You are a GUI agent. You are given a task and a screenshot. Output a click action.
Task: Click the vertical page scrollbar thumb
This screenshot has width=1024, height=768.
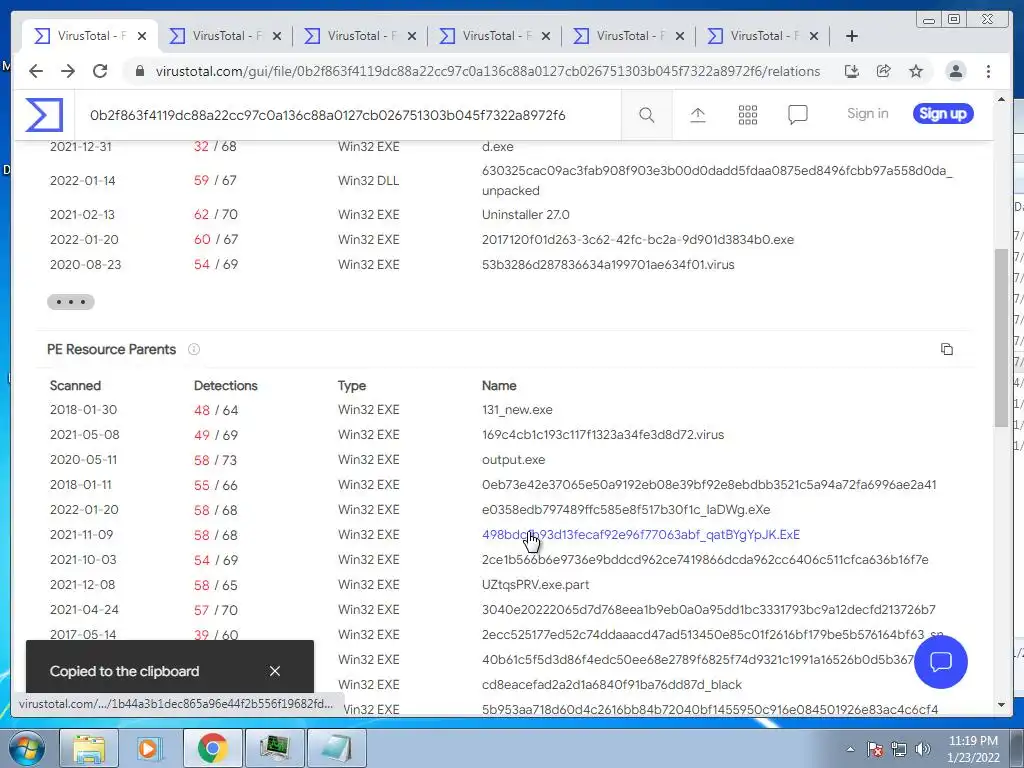pyautogui.click(x=1001, y=338)
